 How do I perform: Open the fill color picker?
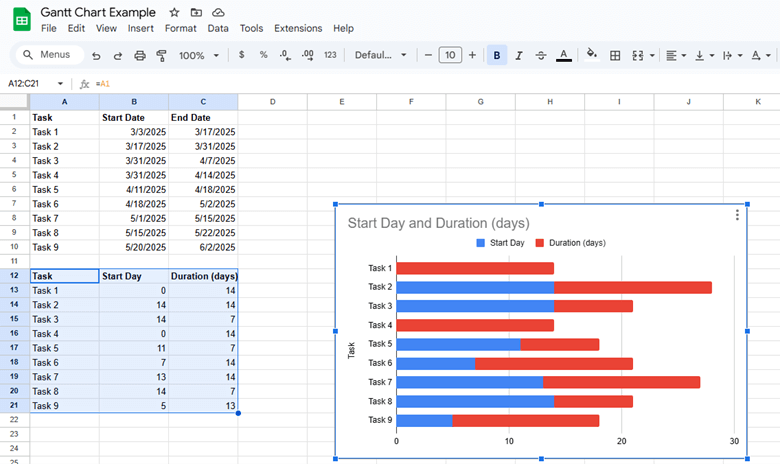tap(591, 55)
